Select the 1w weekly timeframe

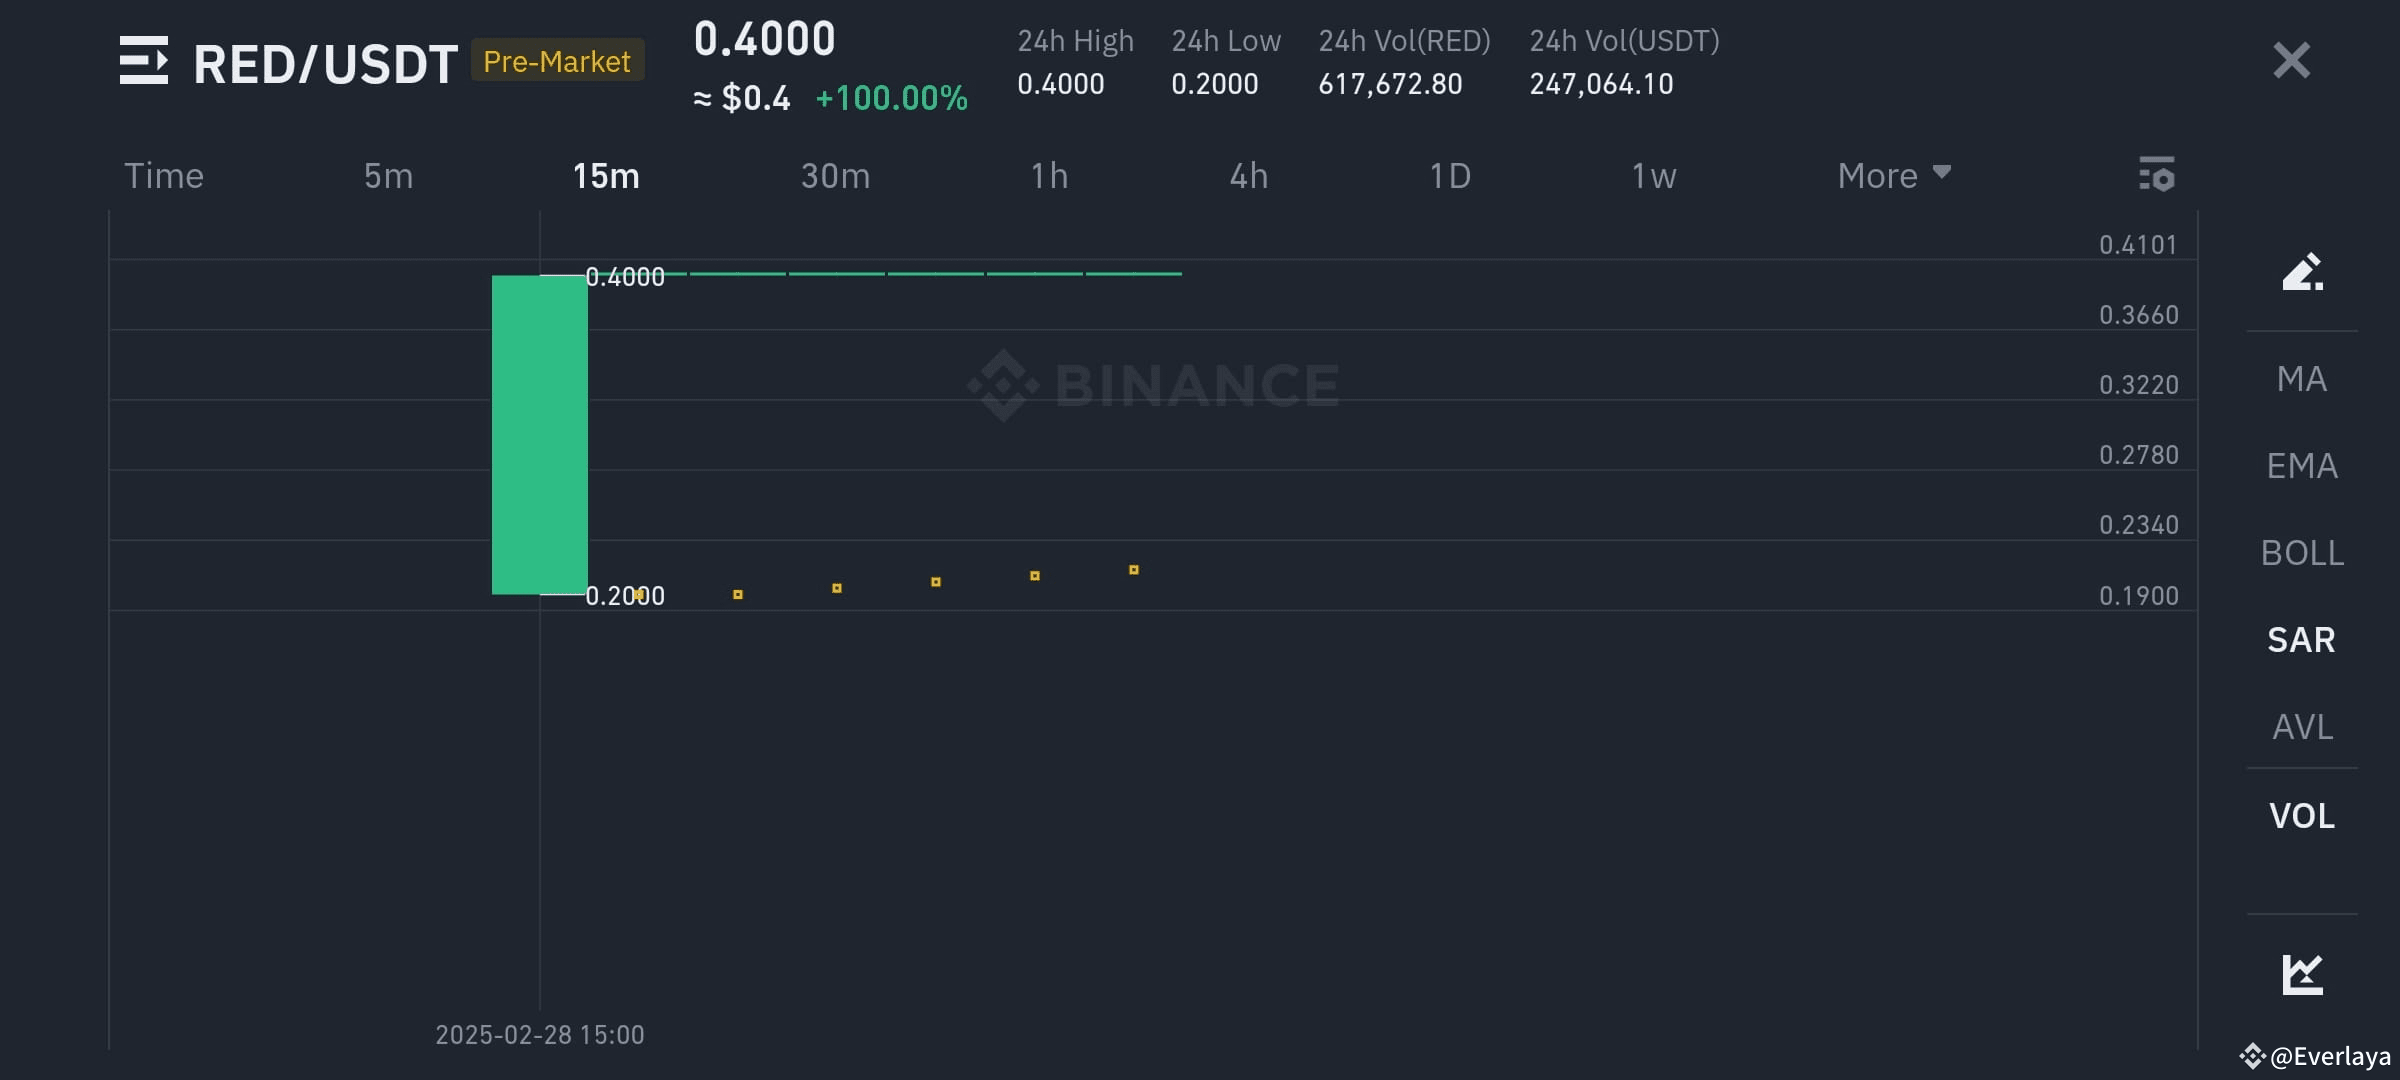coord(1654,175)
